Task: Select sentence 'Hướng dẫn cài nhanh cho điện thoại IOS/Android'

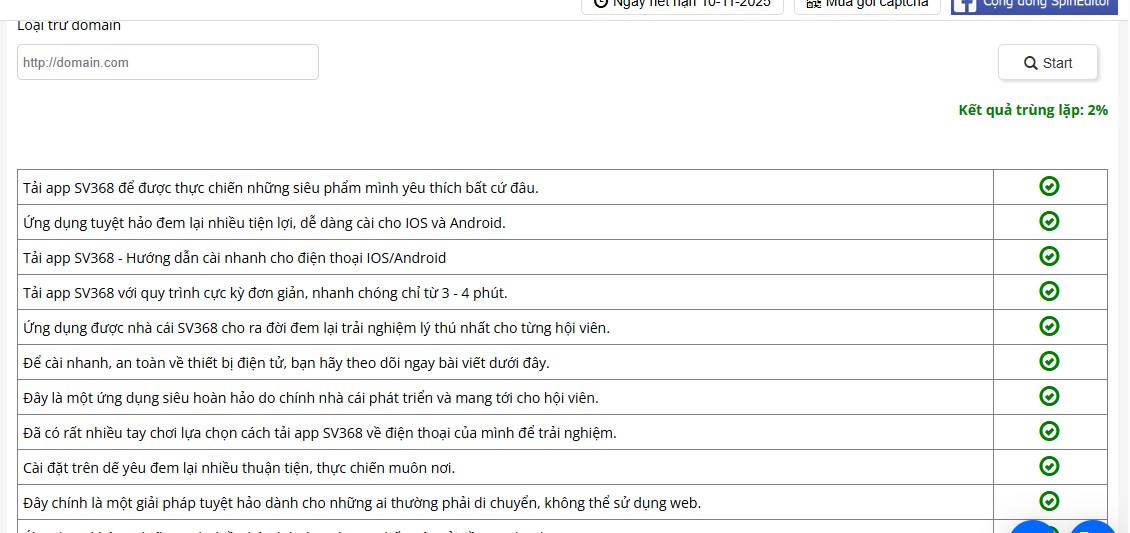Action: coord(286,258)
